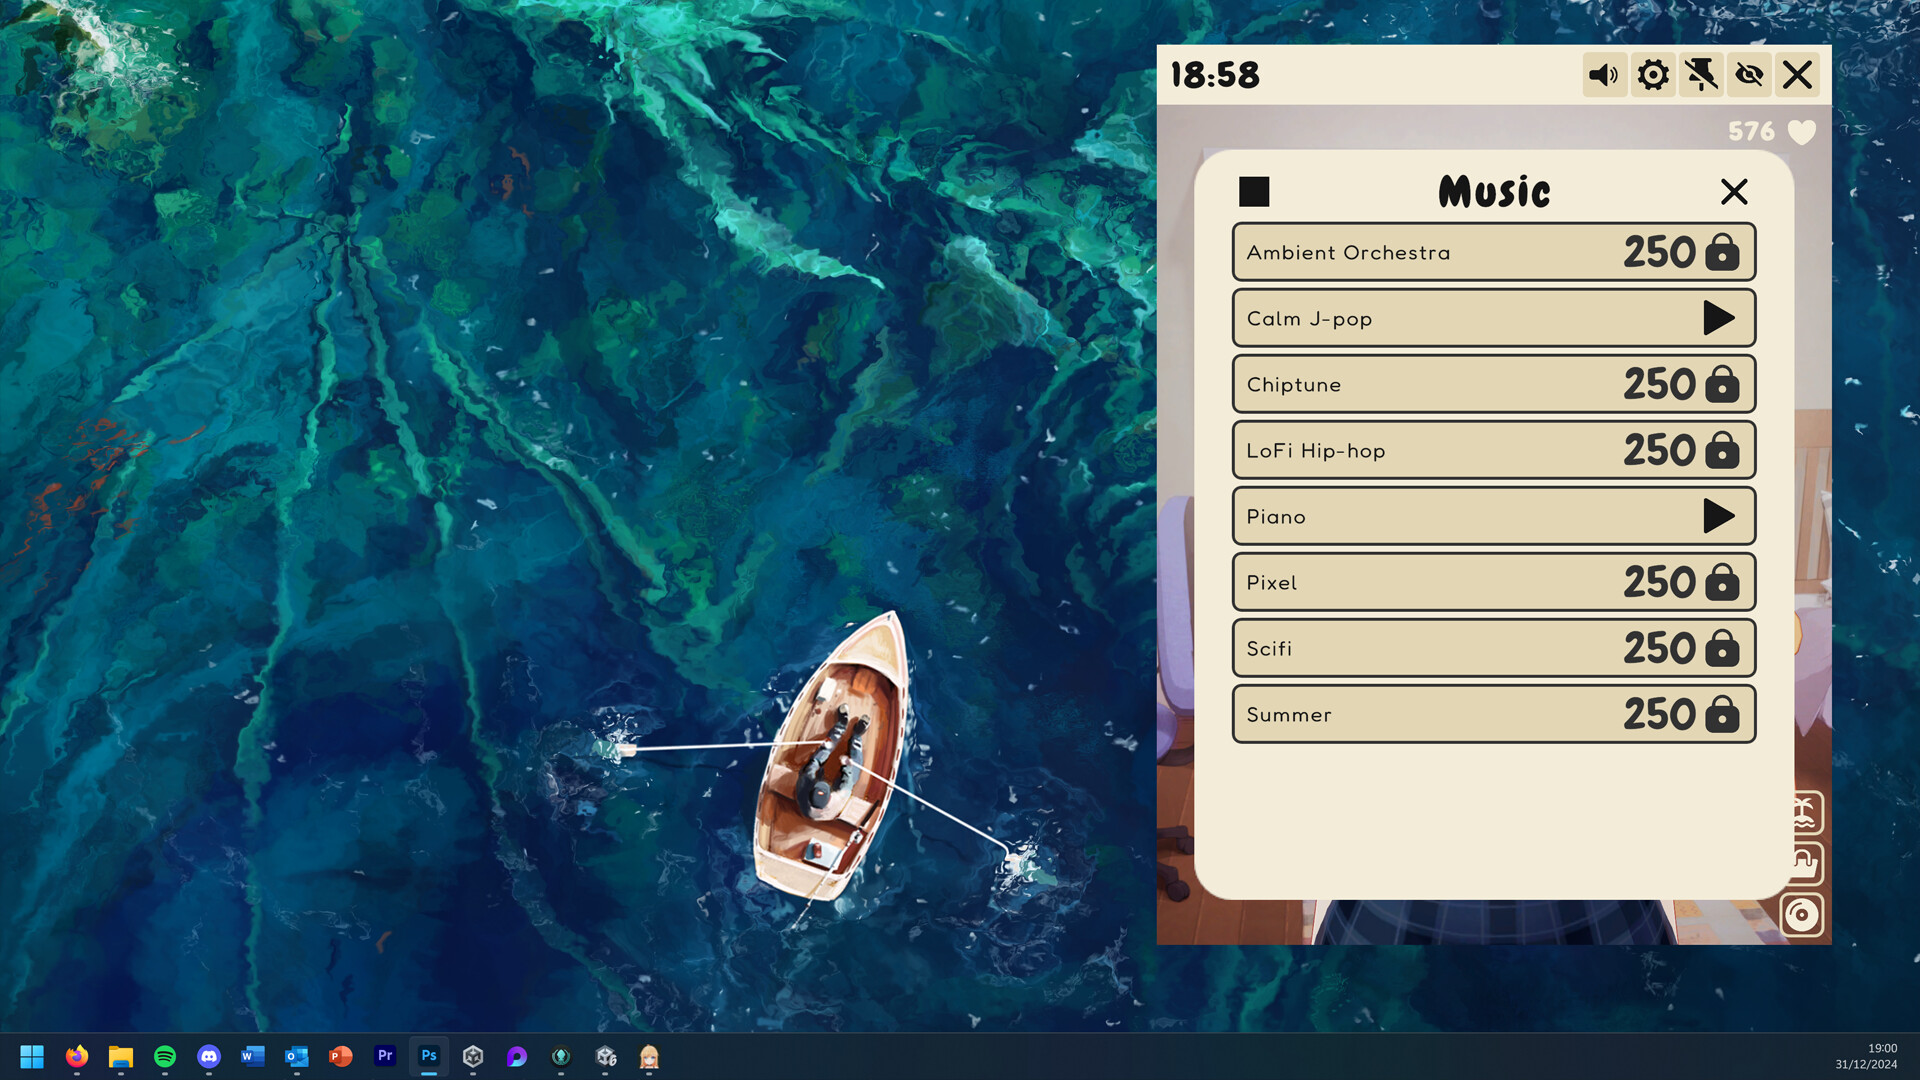
Task: Click the lock icon on the Summer track
Action: pos(1722,714)
